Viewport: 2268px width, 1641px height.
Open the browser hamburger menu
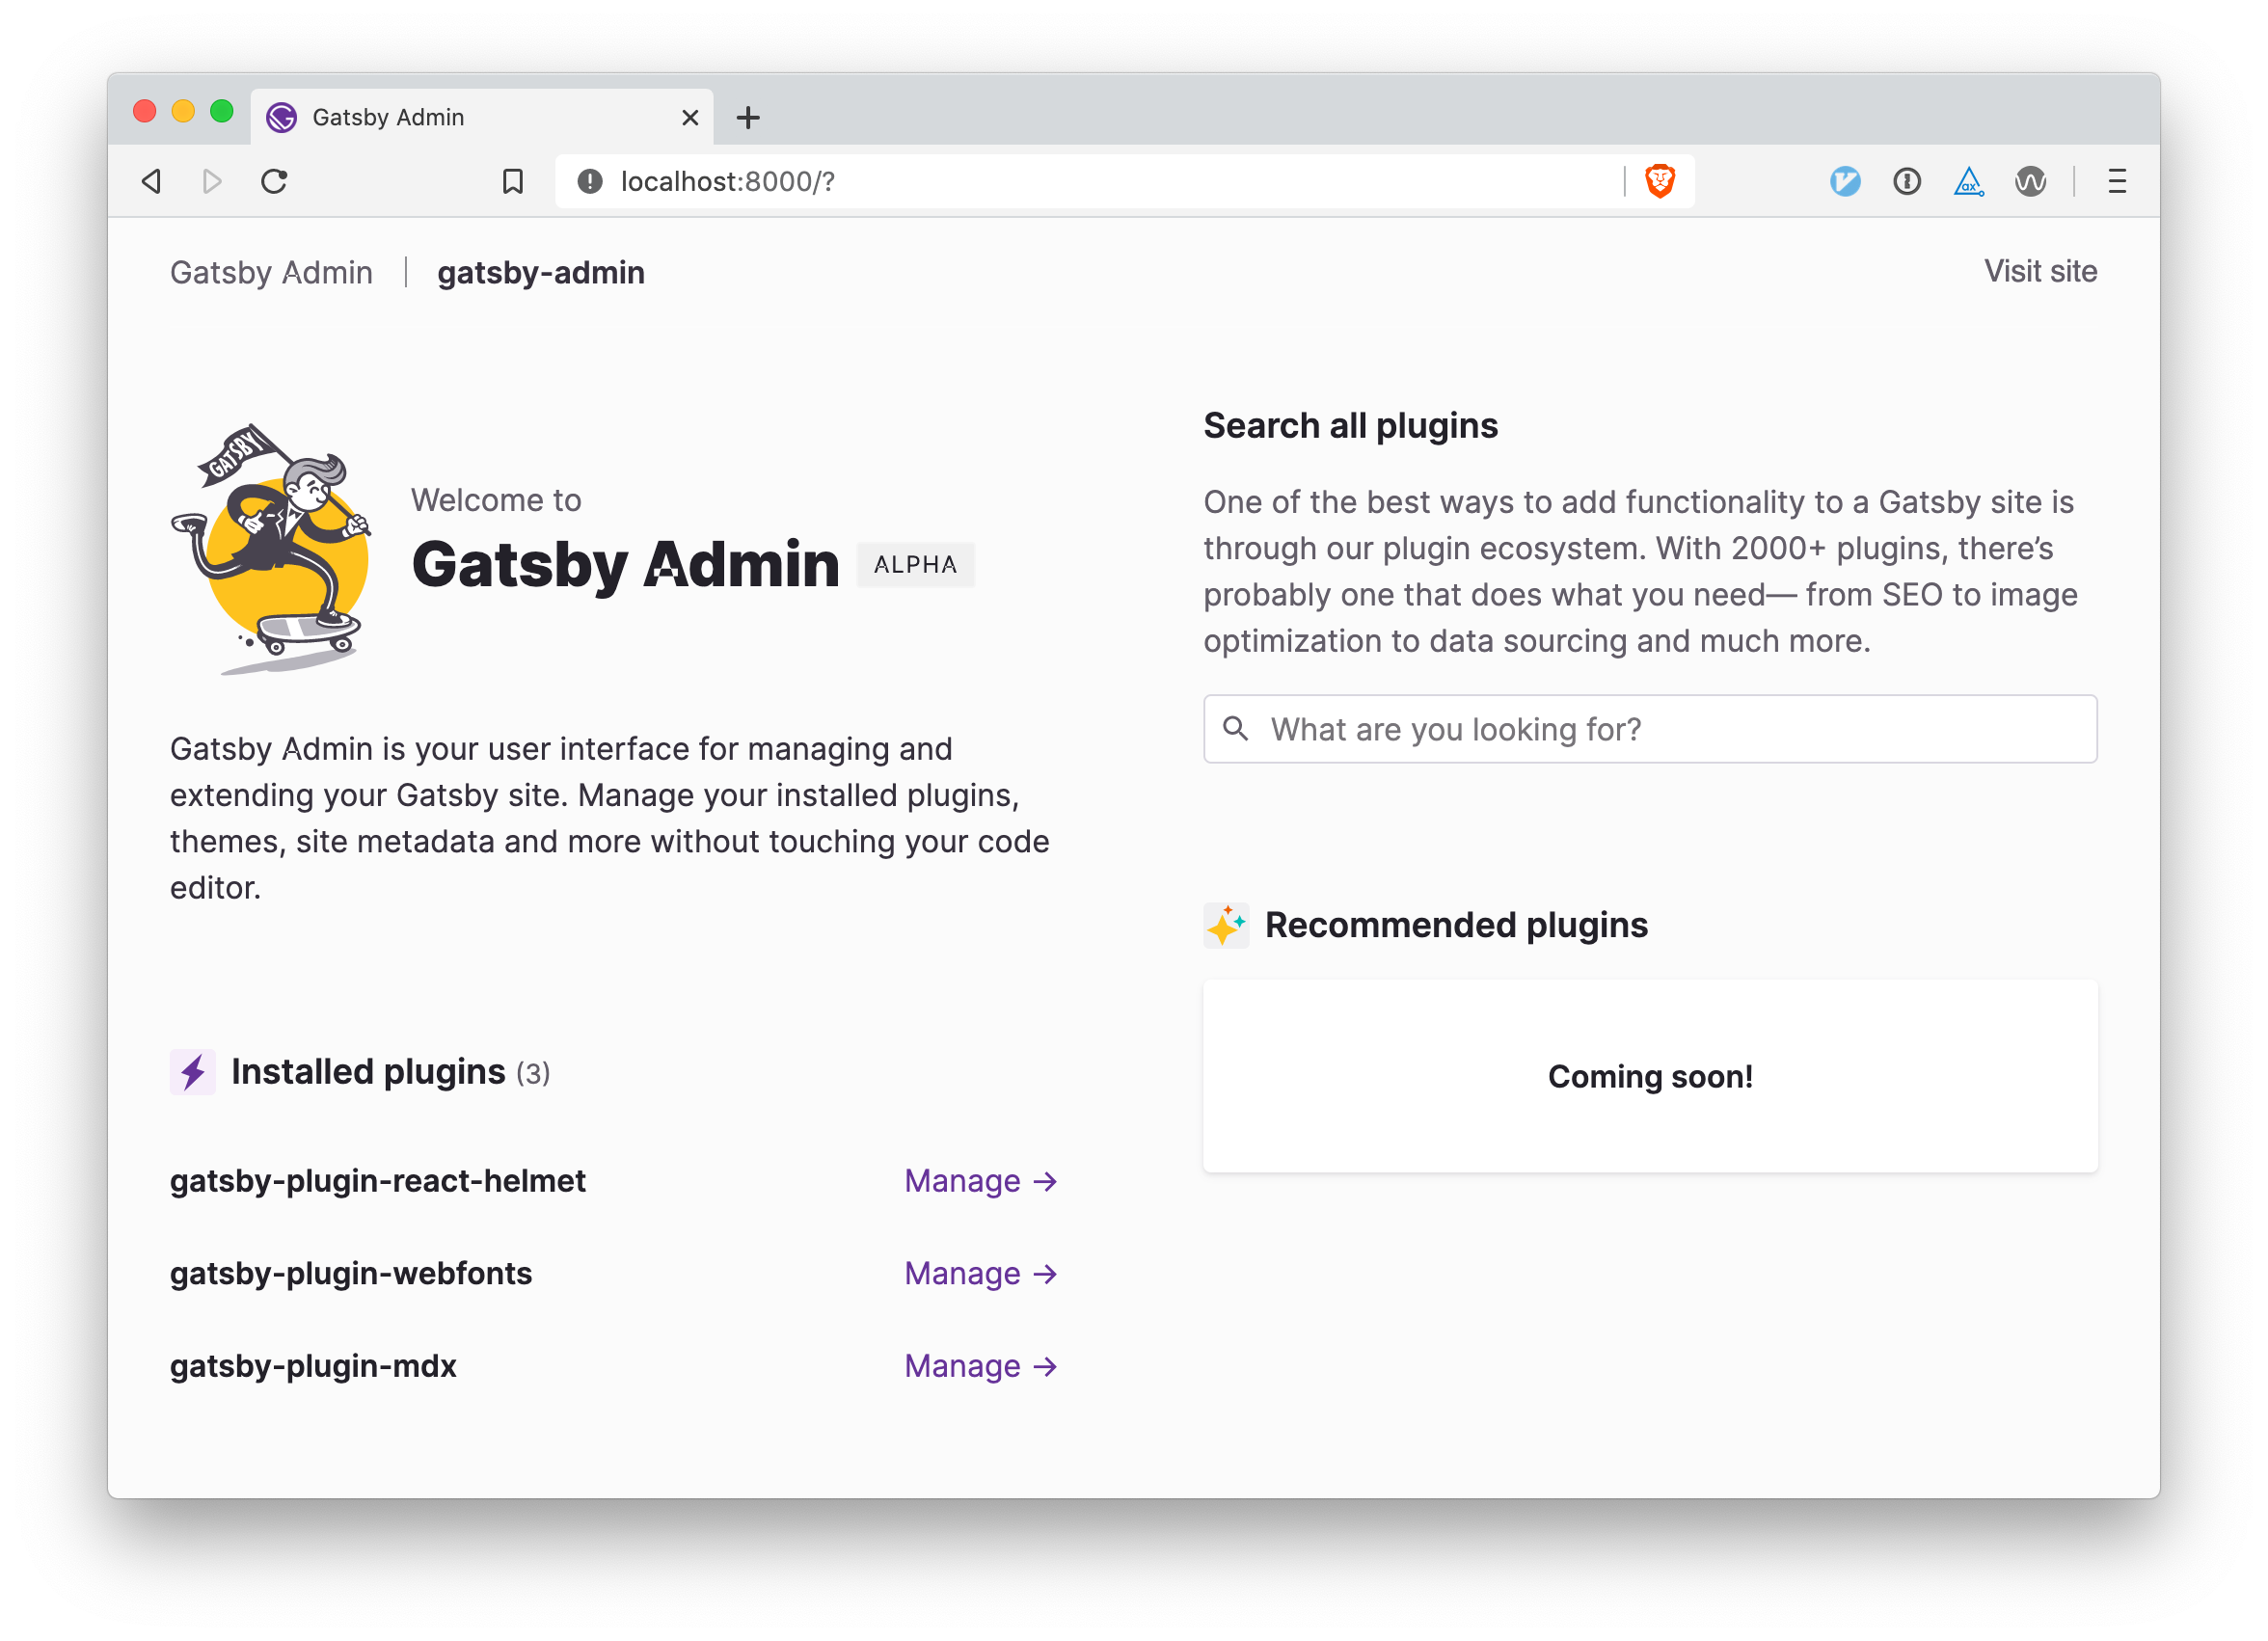coord(2117,181)
